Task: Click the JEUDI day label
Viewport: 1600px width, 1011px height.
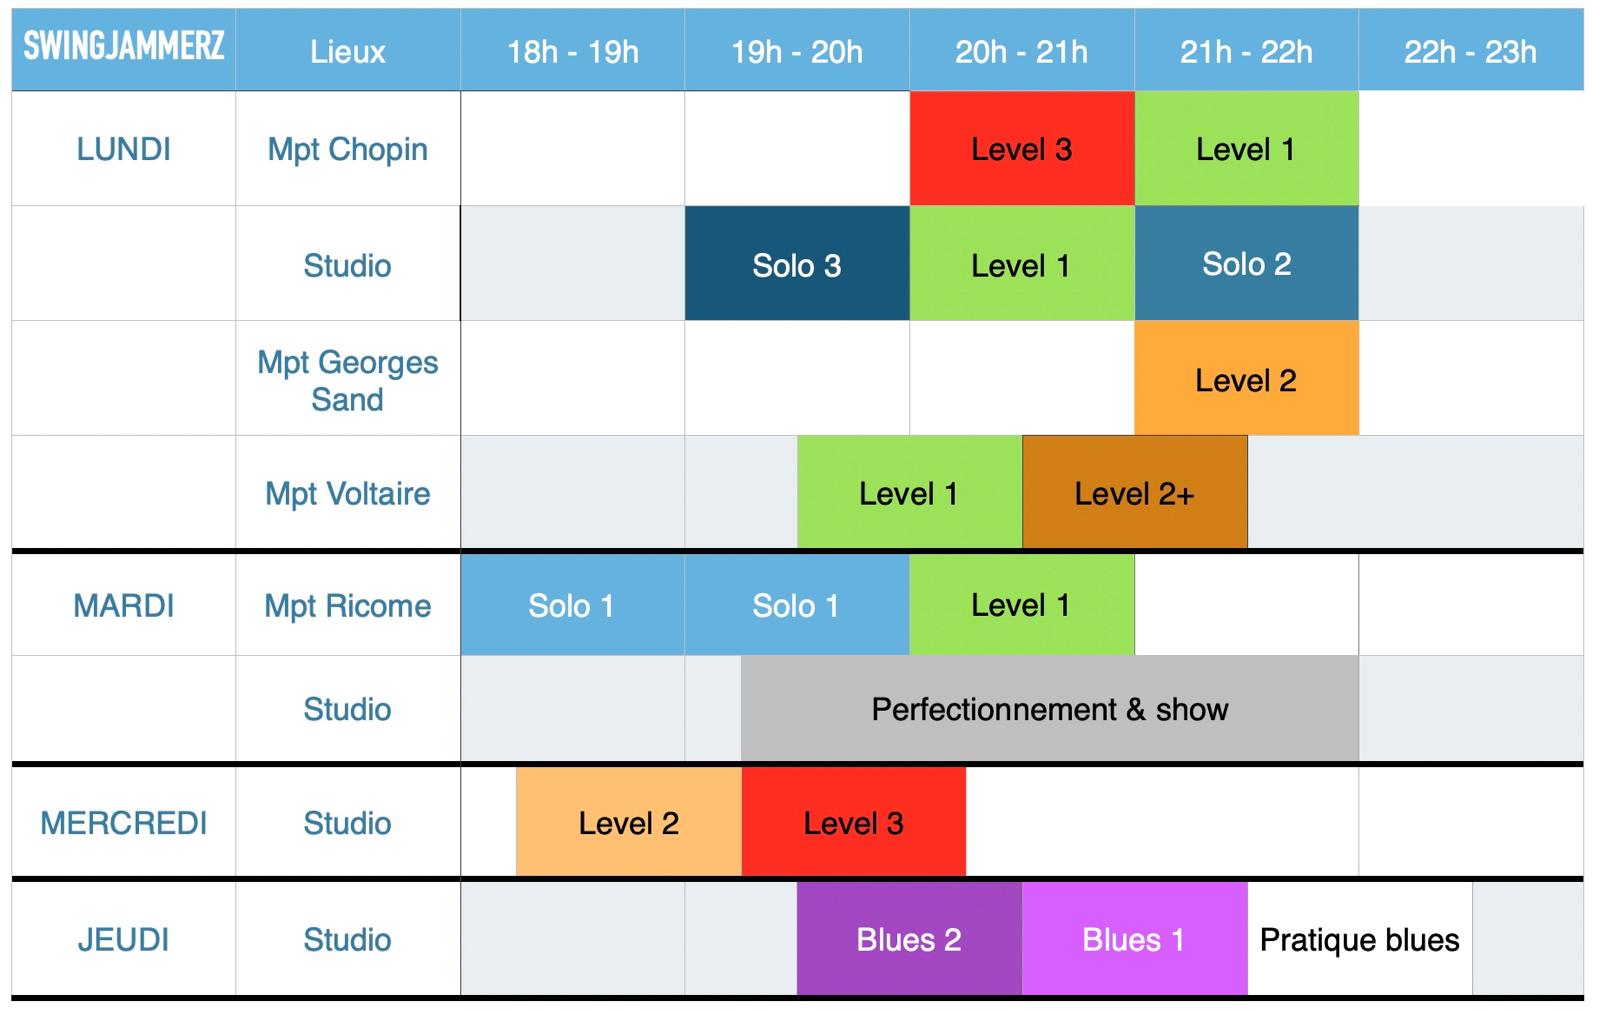Action: [x=123, y=939]
